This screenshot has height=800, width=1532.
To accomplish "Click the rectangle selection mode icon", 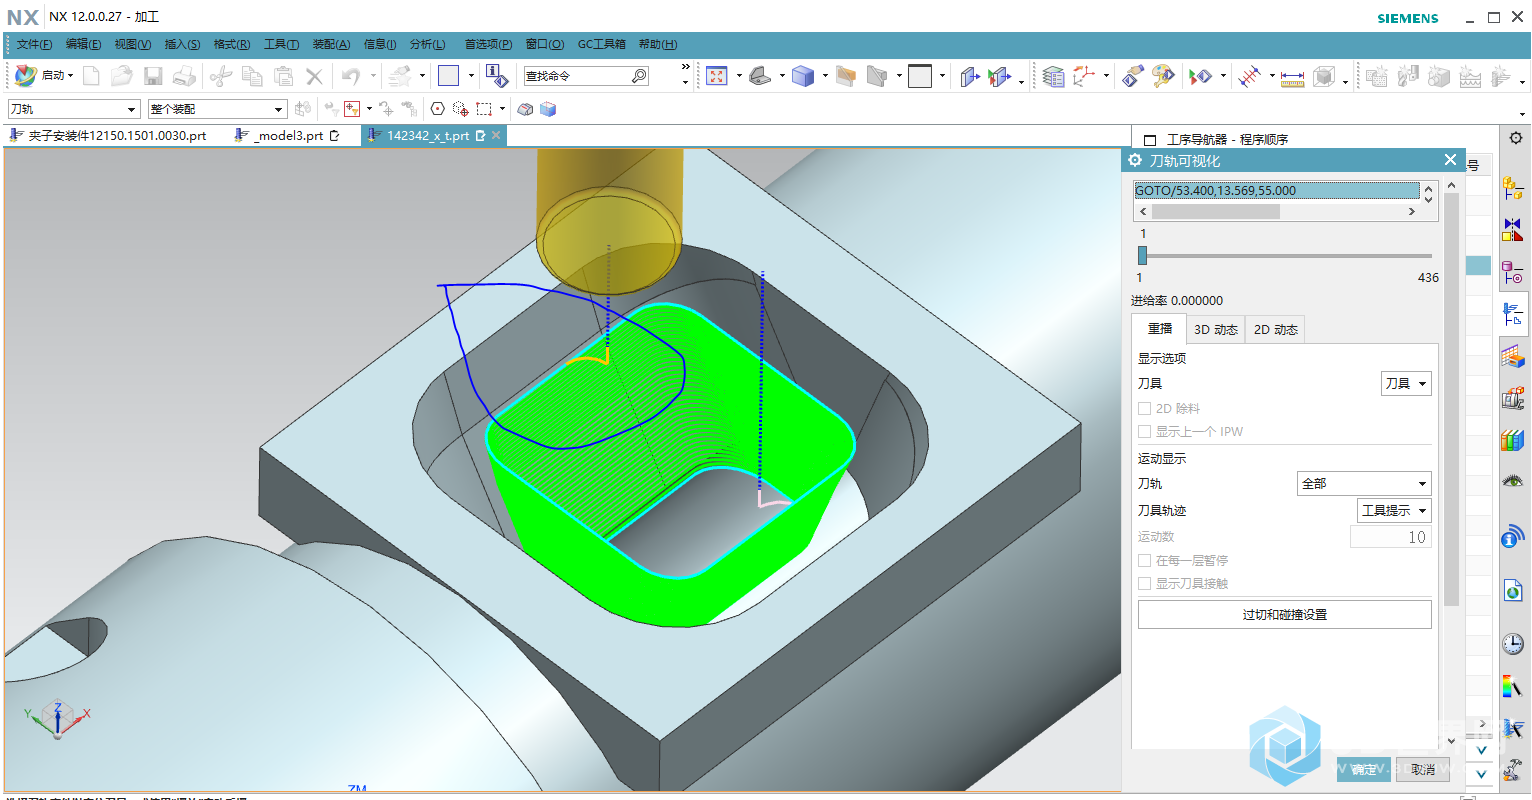I will 484,109.
